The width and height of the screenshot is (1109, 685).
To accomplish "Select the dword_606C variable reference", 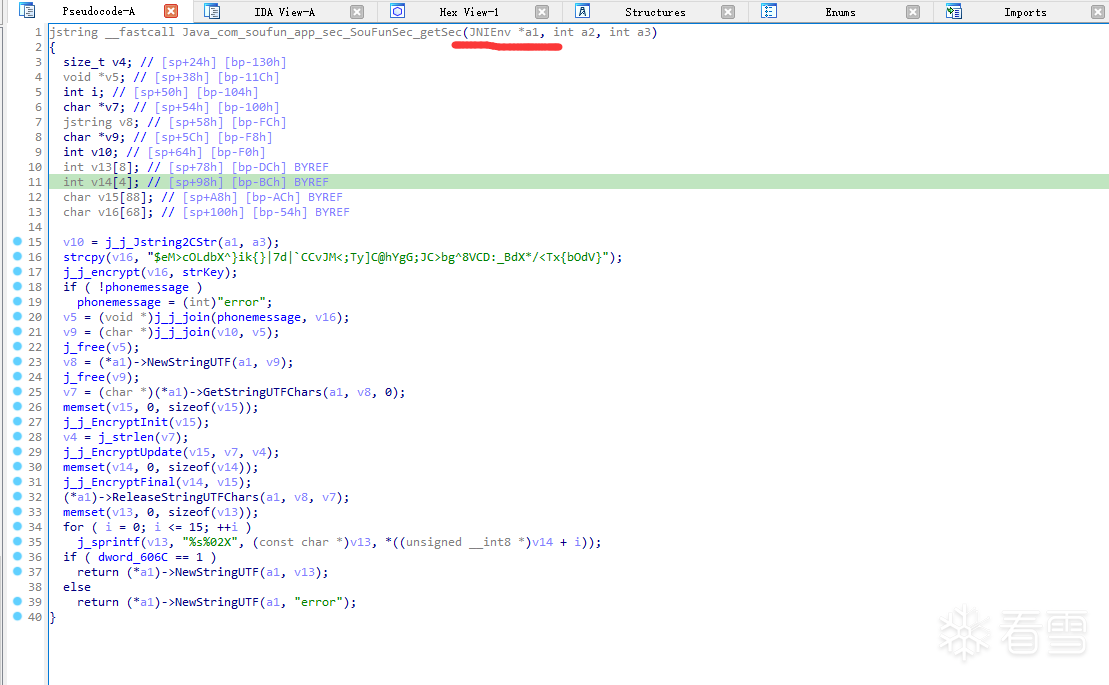I will (x=132, y=557).
